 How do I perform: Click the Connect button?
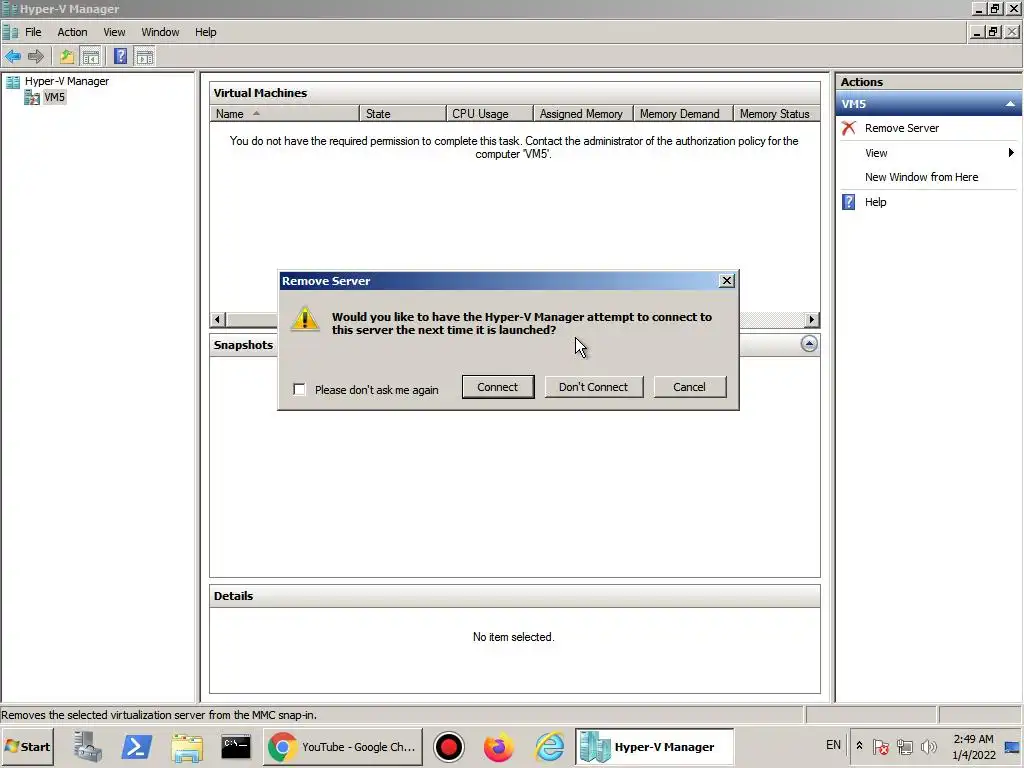(x=498, y=387)
